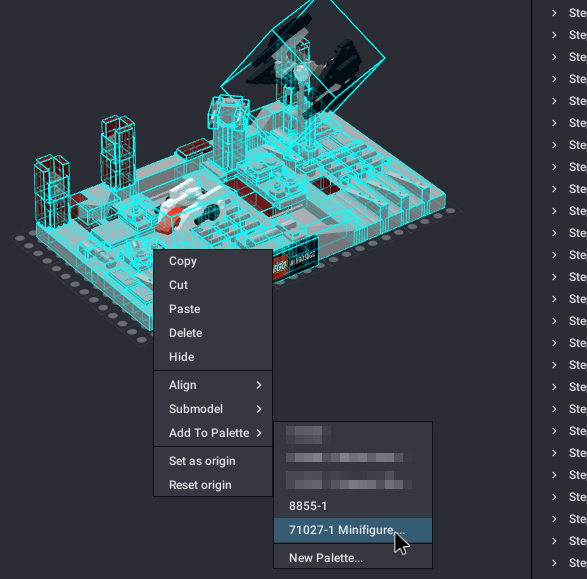The image size is (587, 579).
Task: Add selection to palette 8855-1
Action: [x=353, y=506]
